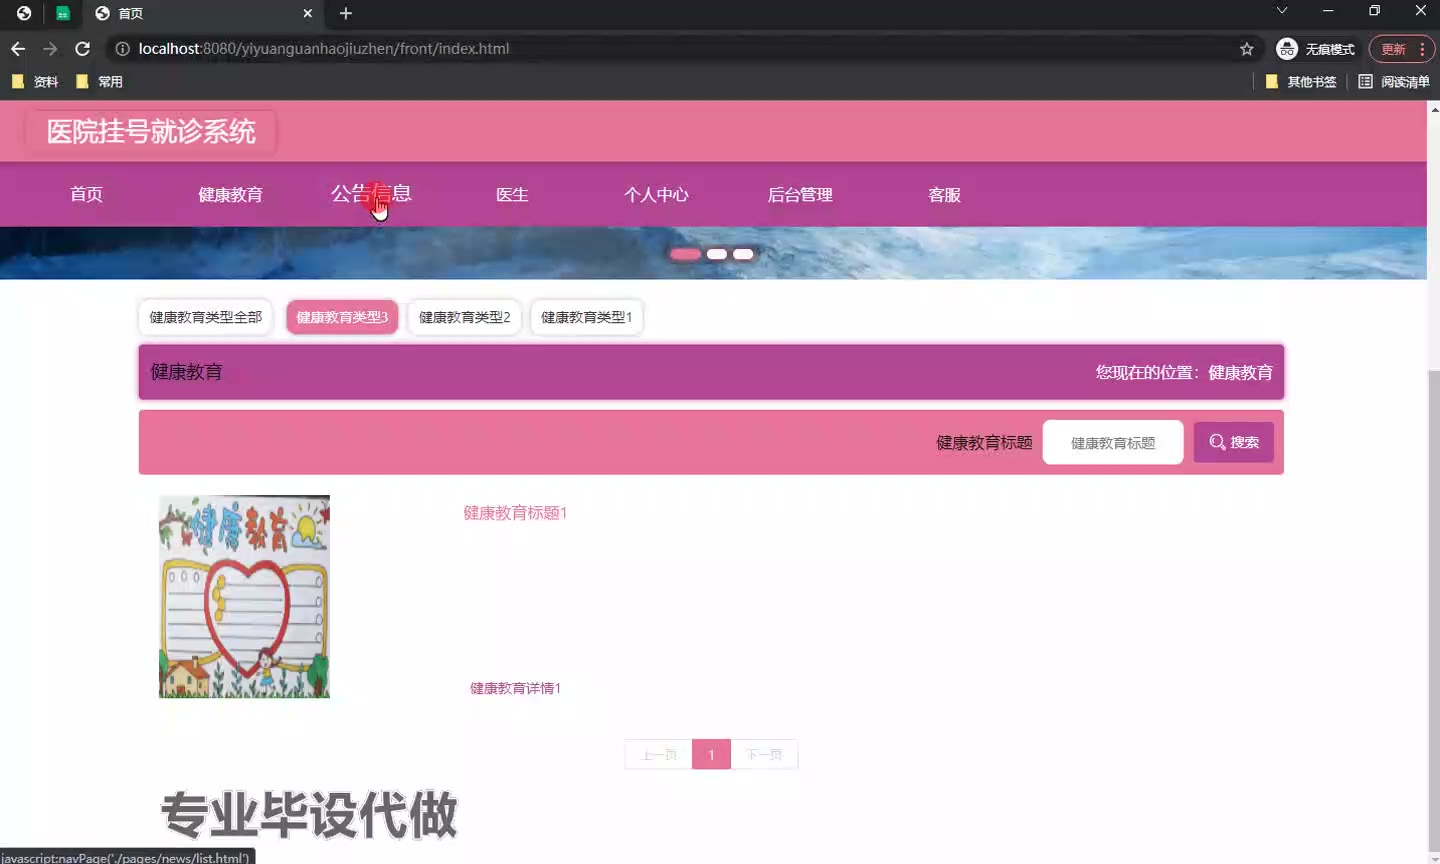Select the third carousel indicator dot
1440x864 pixels.
tap(743, 254)
